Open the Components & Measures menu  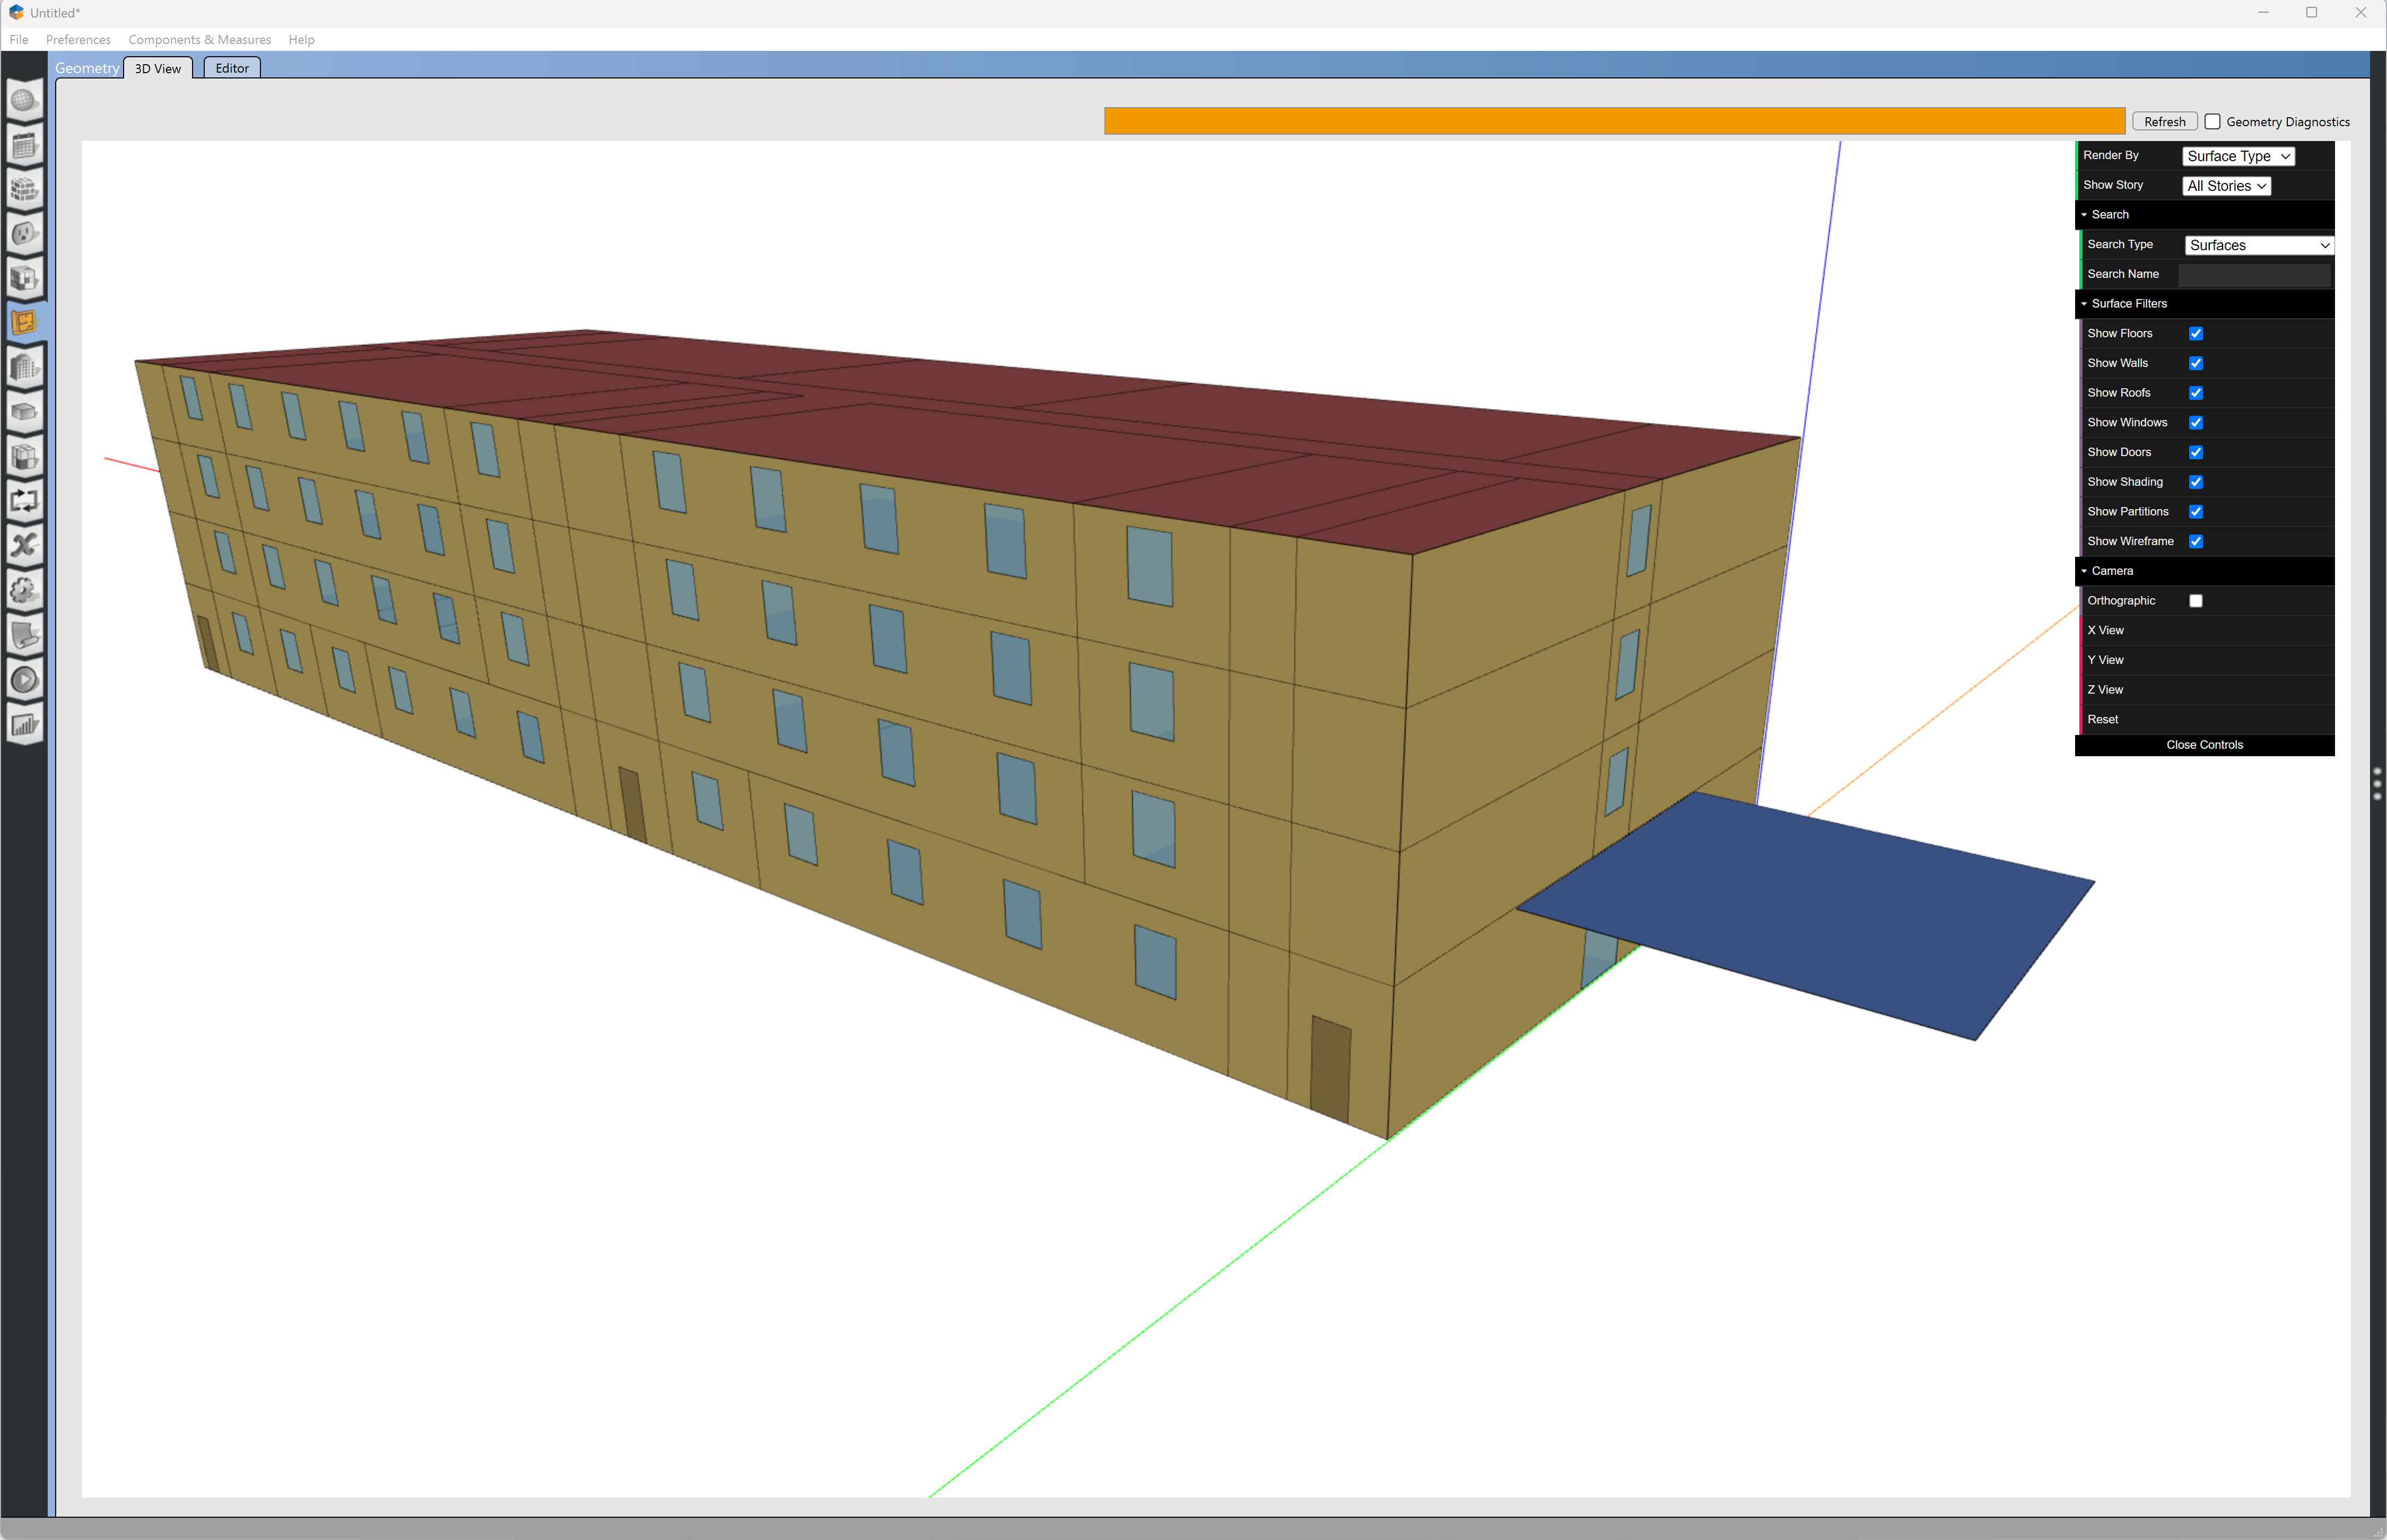click(x=199, y=40)
